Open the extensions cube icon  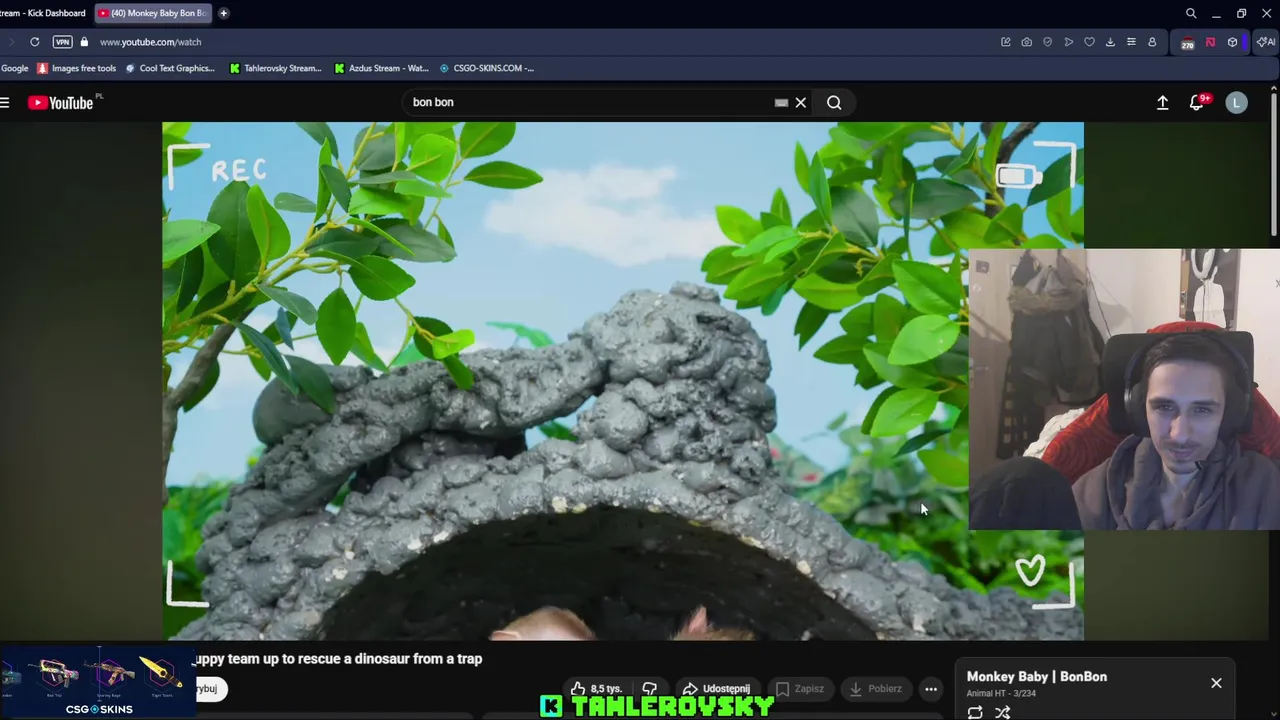pos(1232,42)
